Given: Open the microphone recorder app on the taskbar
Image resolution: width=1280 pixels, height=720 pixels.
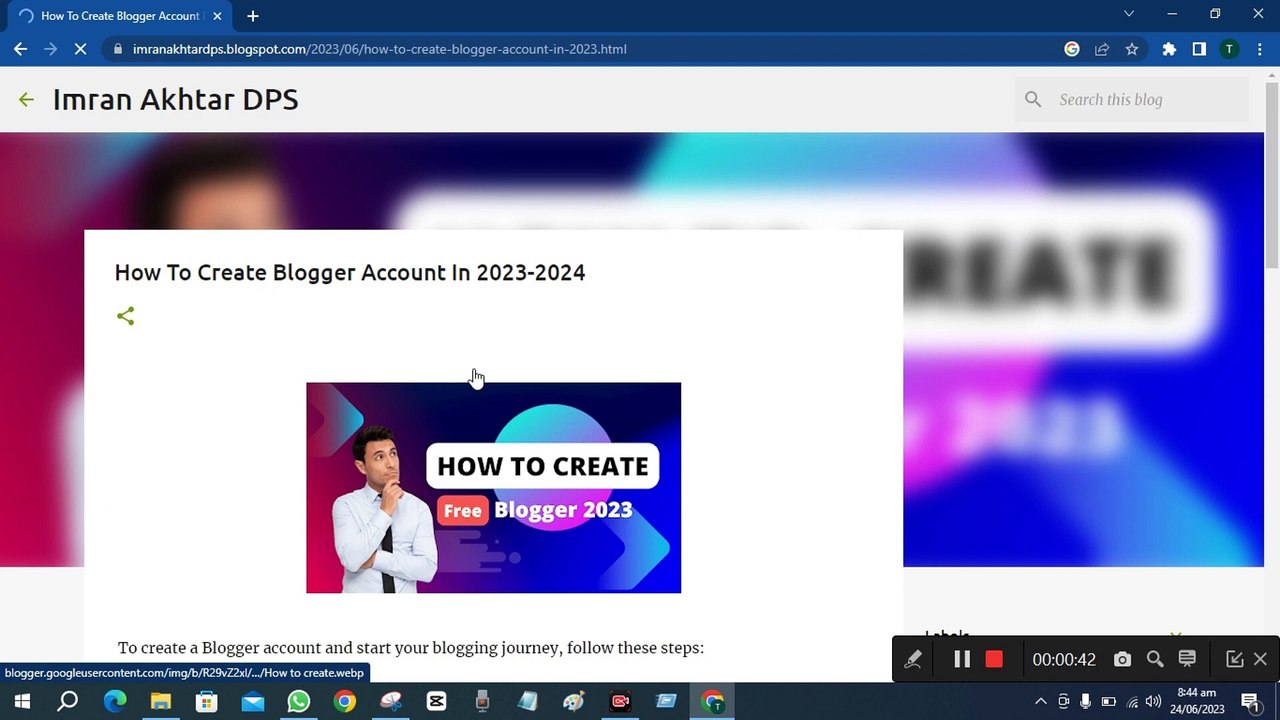Looking at the screenshot, I should tap(482, 701).
